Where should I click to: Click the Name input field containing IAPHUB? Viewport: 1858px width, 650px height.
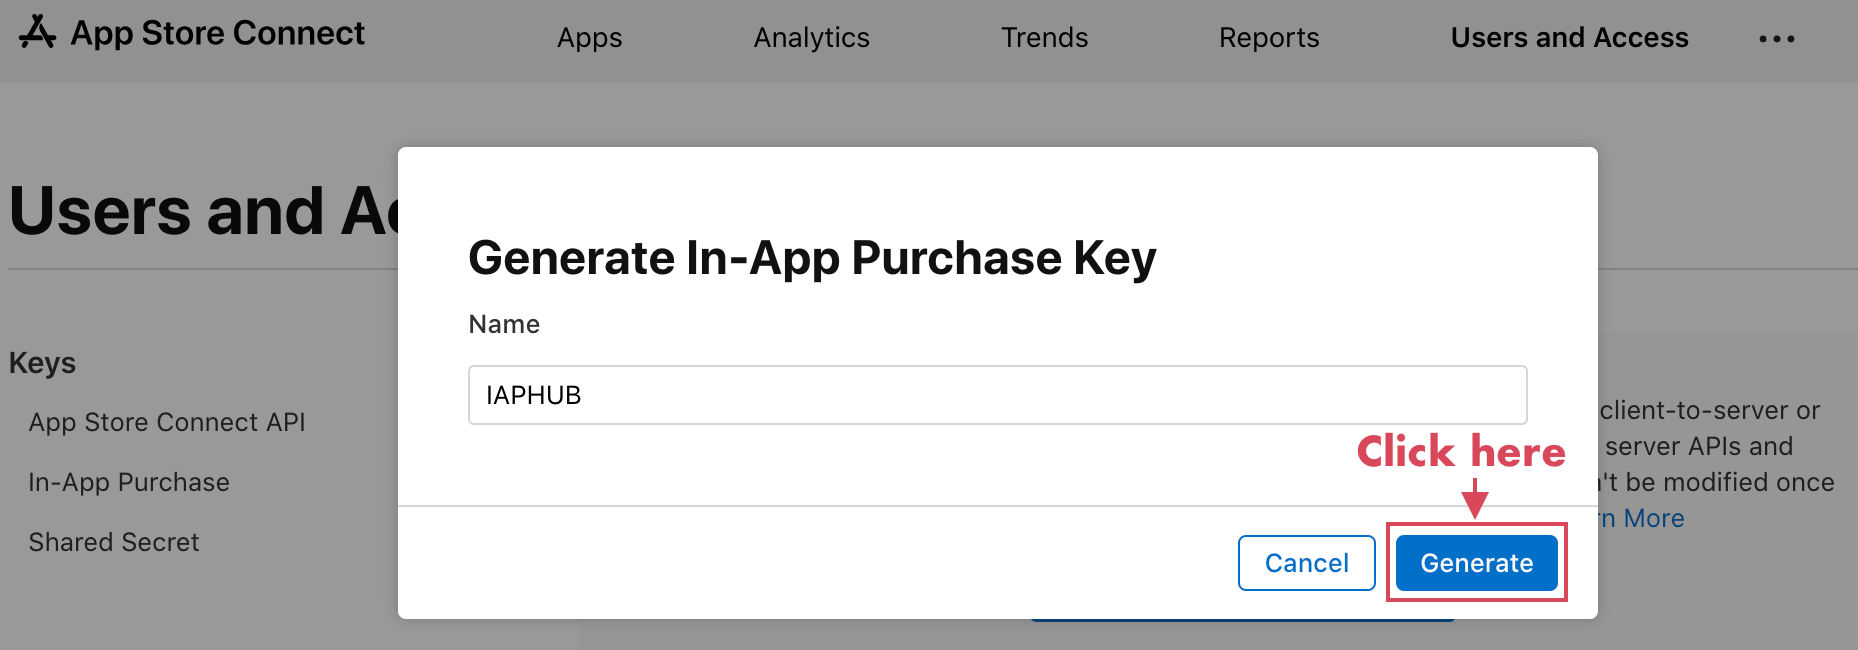(x=997, y=395)
